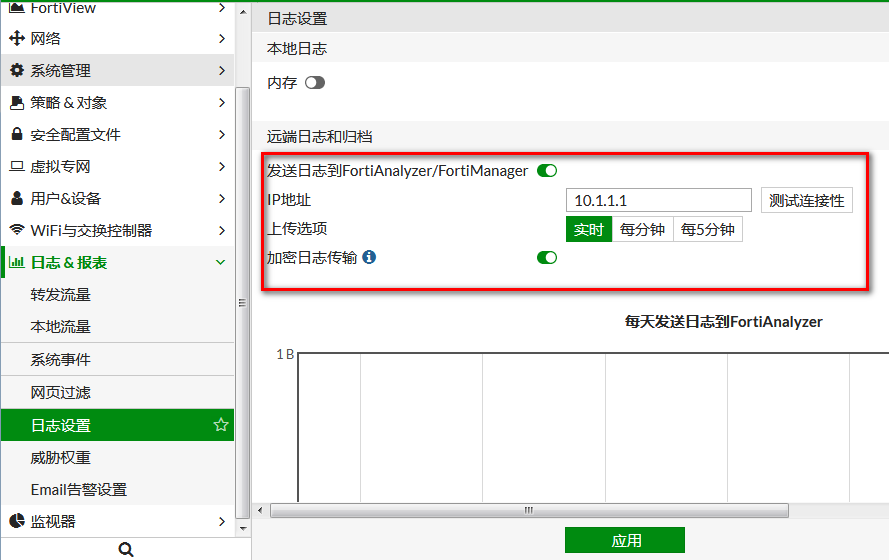The height and width of the screenshot is (560, 889).
Task: Expand the FortiView menu chevron
Action: point(222,7)
